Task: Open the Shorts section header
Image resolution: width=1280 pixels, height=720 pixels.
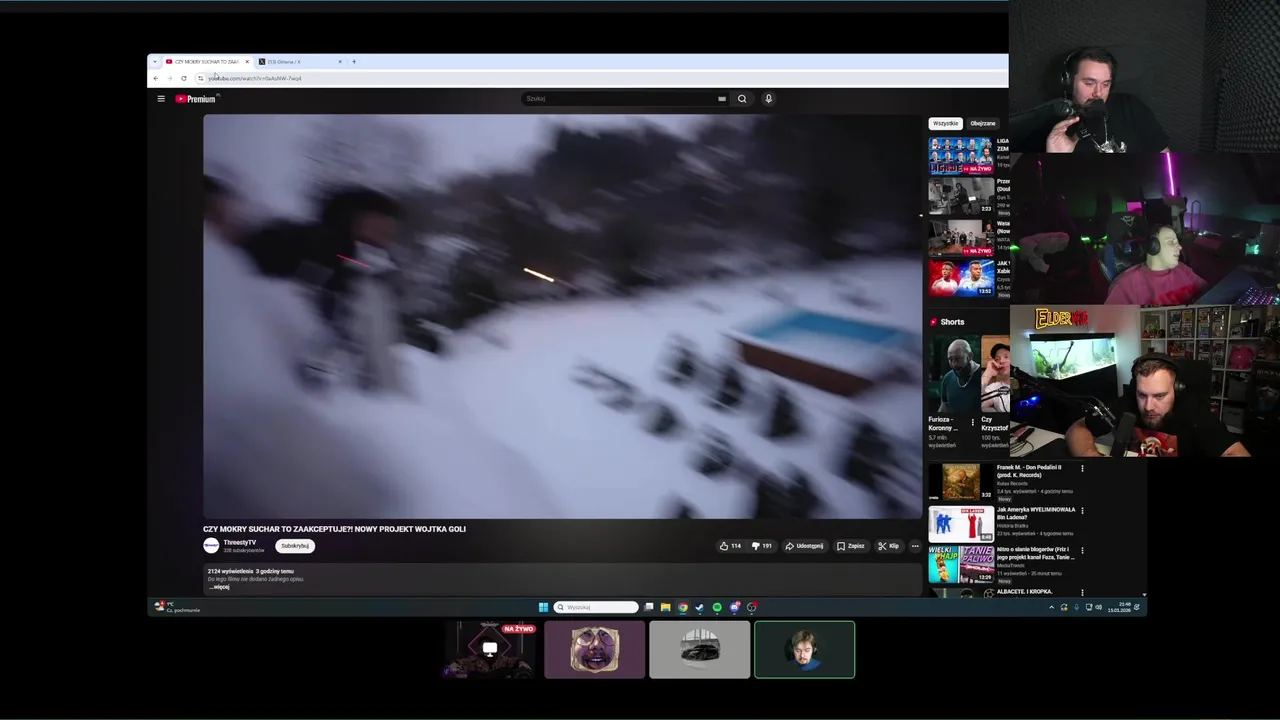Action: pyautogui.click(x=947, y=322)
